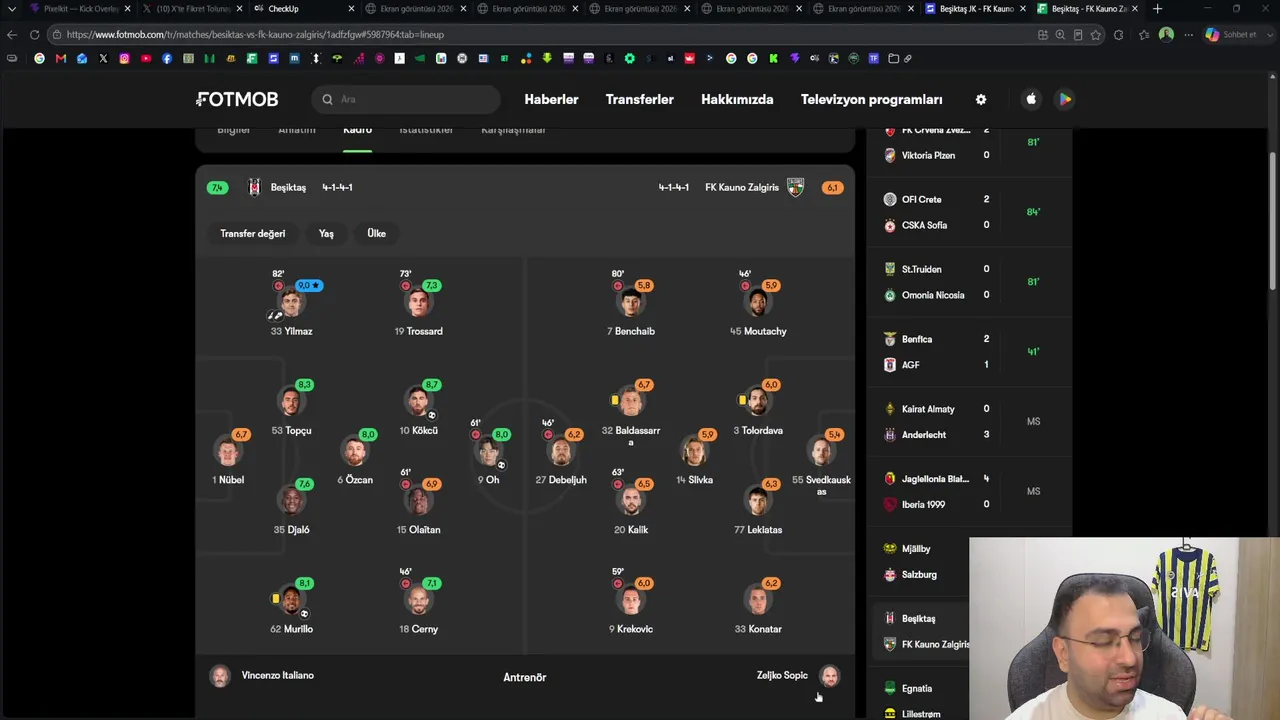Open the Transferler link

pyautogui.click(x=639, y=99)
